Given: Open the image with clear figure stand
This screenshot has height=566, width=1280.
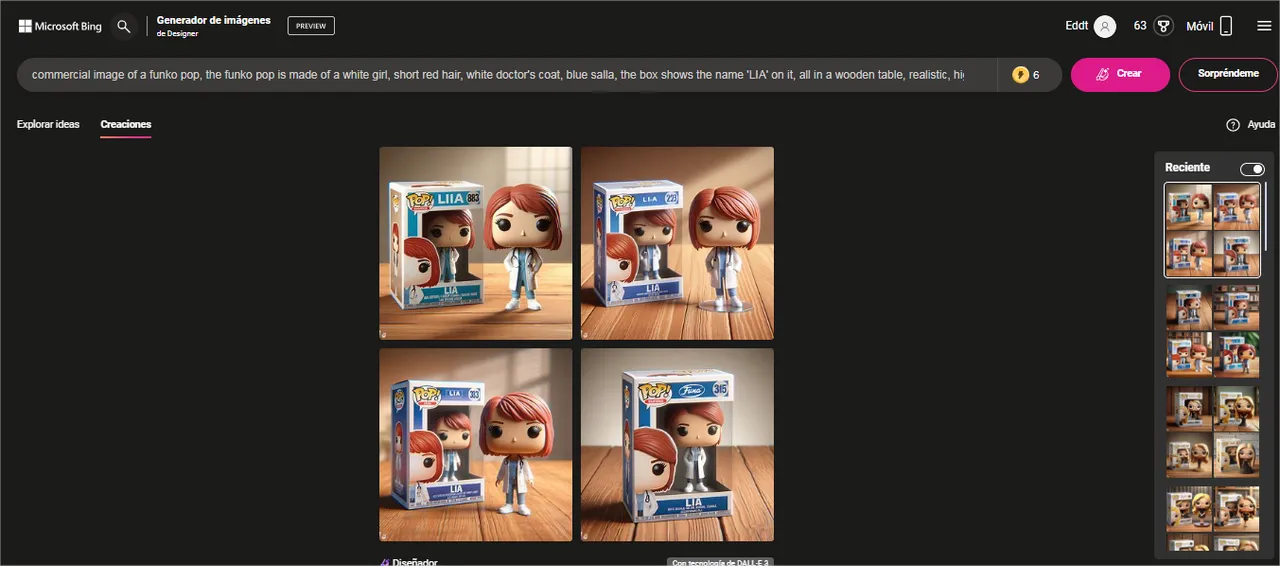Looking at the screenshot, I should (677, 243).
